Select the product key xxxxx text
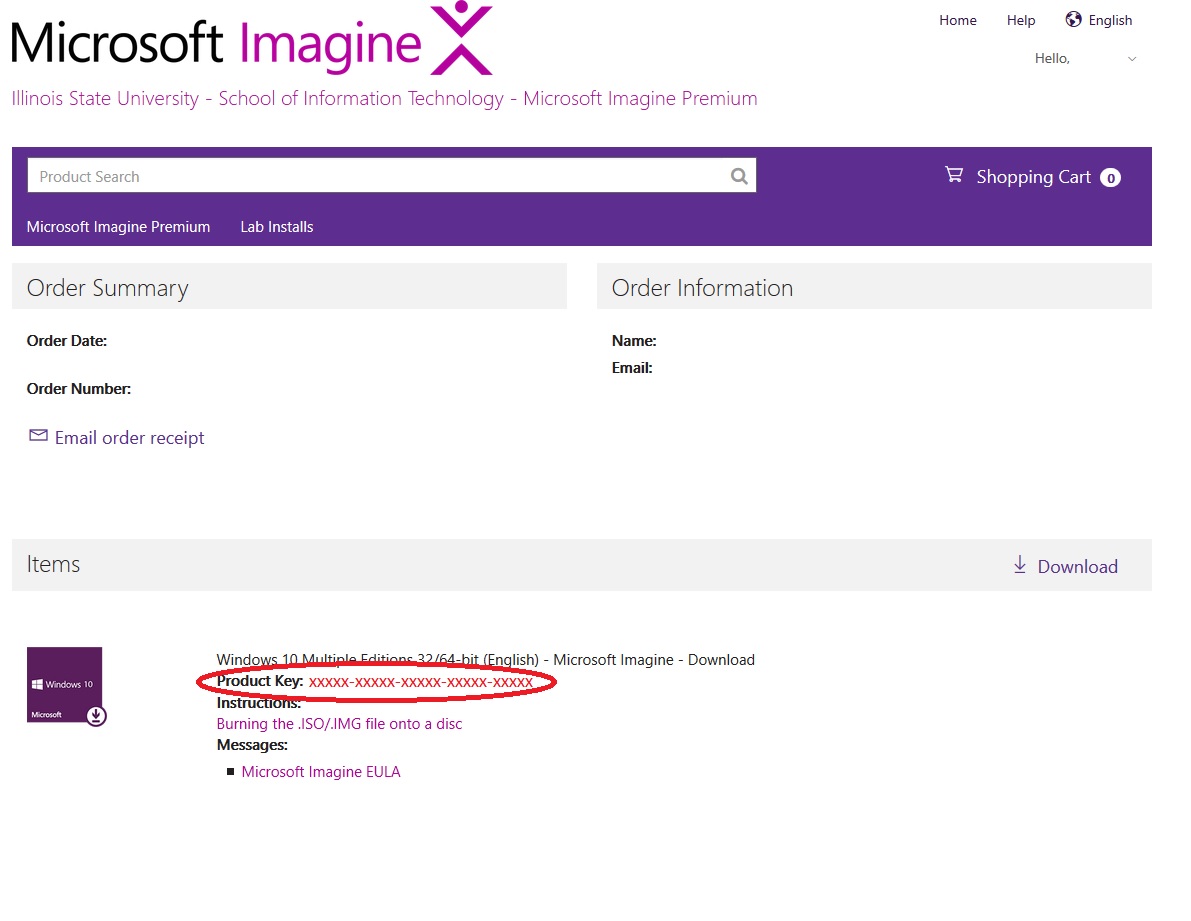The width and height of the screenshot is (1191, 921). (421, 682)
